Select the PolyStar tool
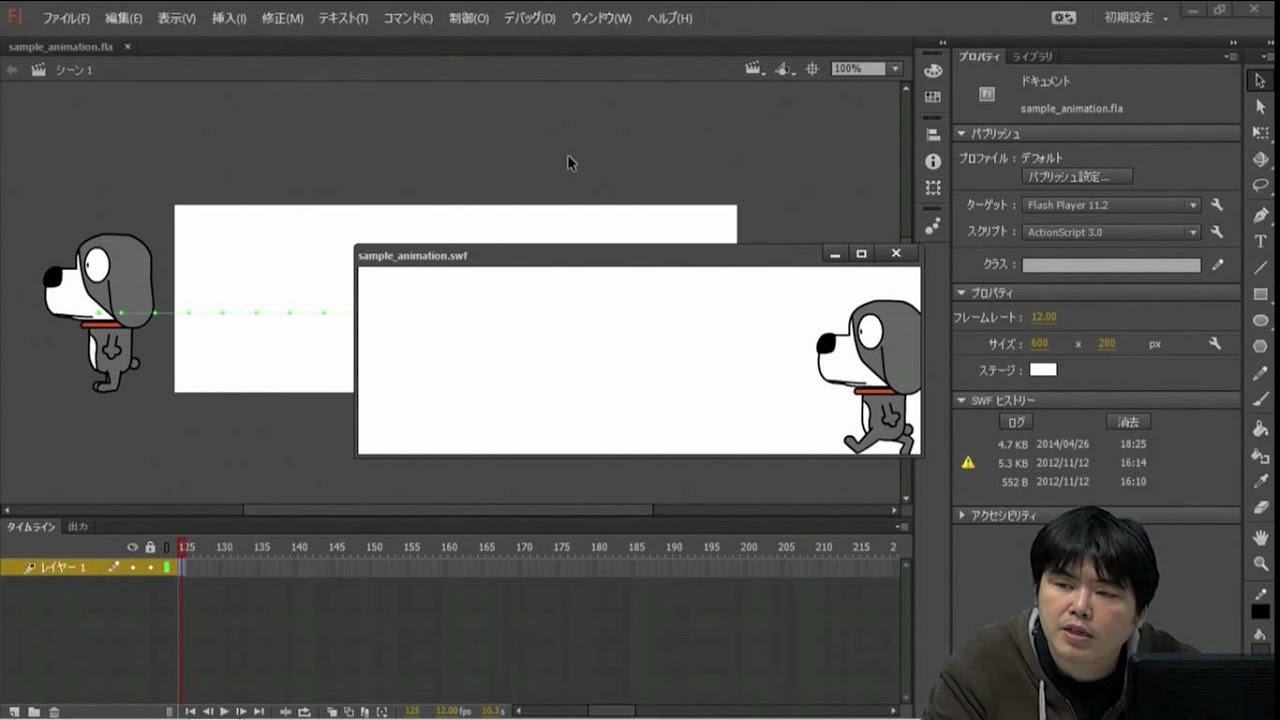 [x=1261, y=347]
